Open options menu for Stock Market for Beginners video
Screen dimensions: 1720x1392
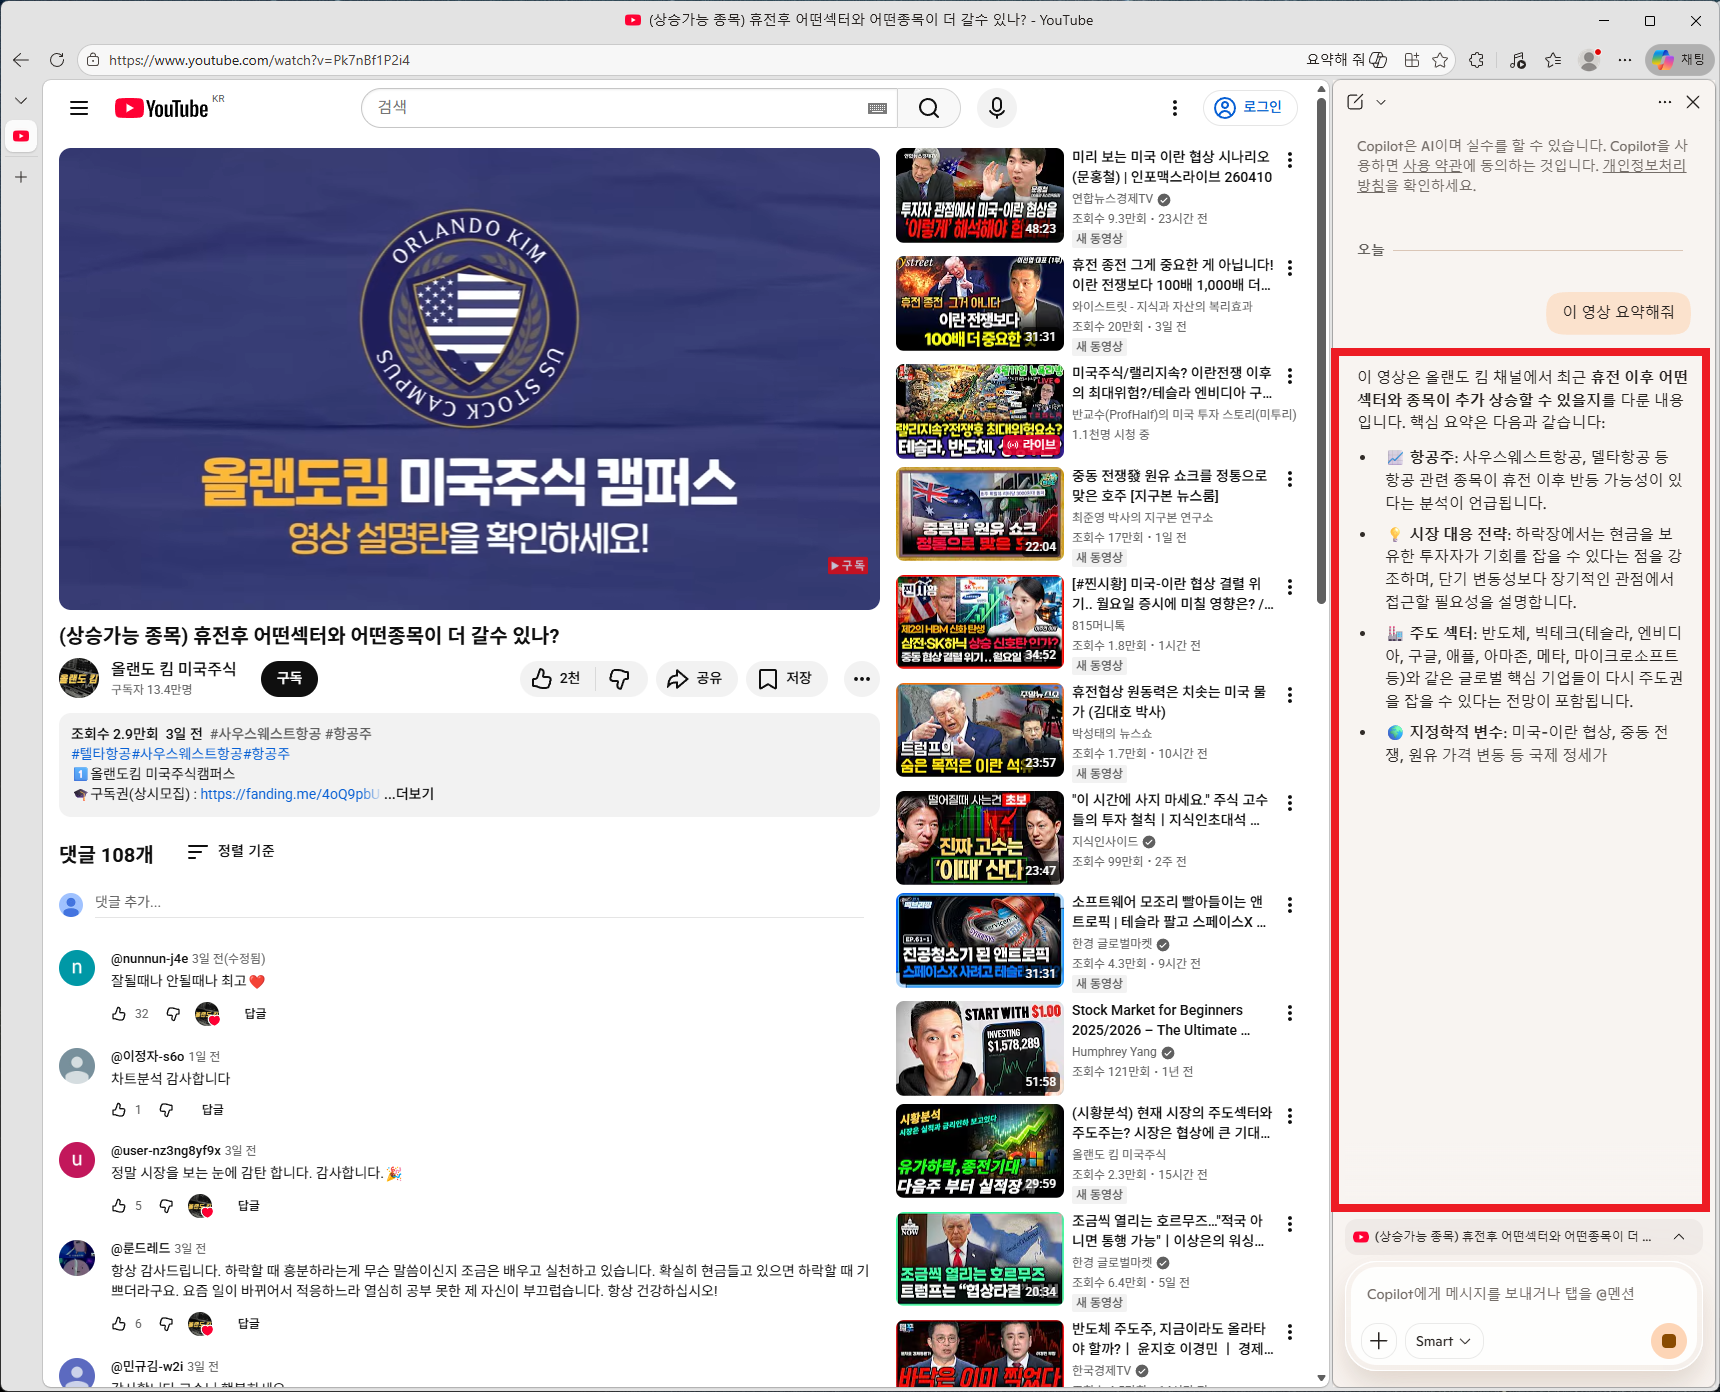pyautogui.click(x=1290, y=1014)
